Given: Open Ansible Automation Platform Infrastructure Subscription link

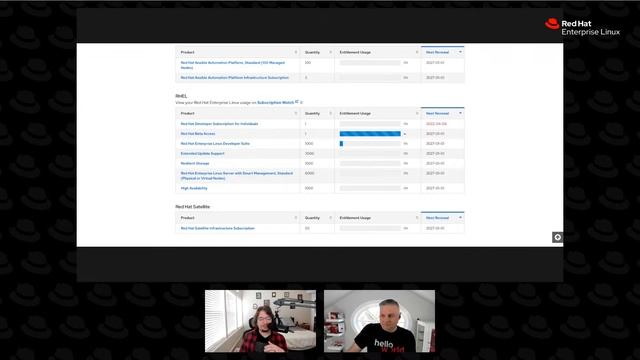Looking at the screenshot, I should pyautogui.click(x=235, y=78).
